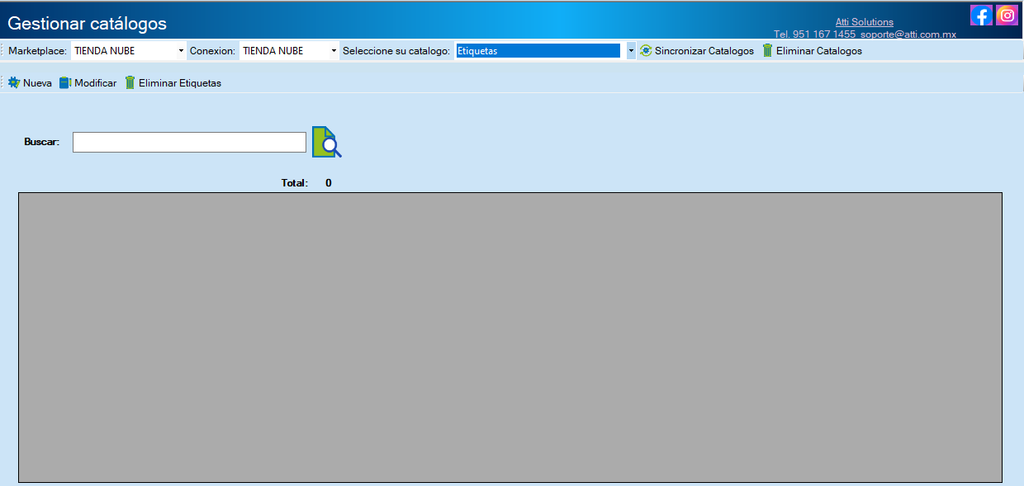Click the Tel. 951 167 1455 text
The image size is (1024, 486).
[x=814, y=34]
